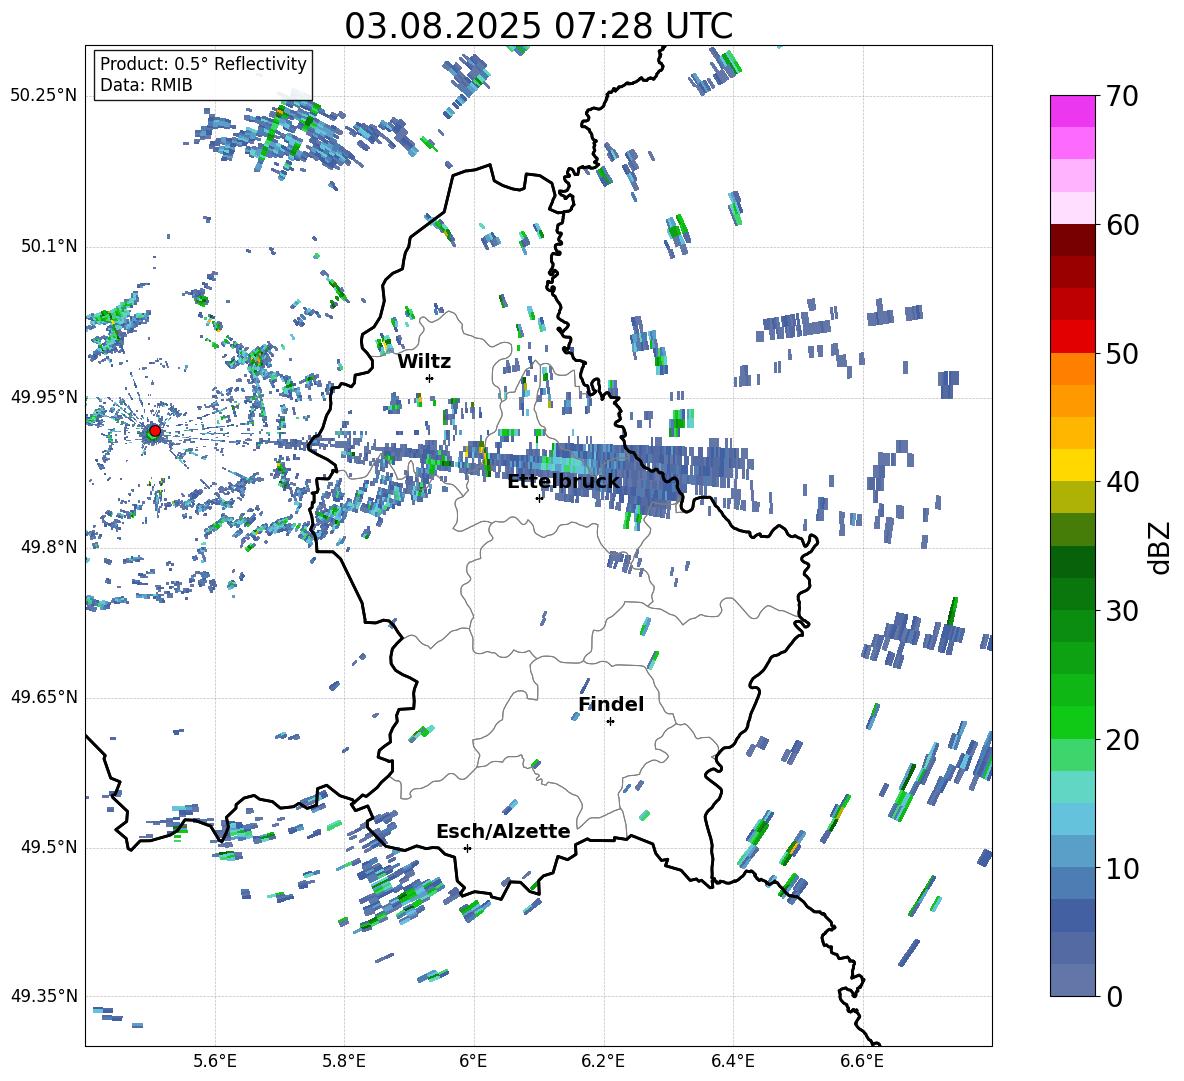Click the bright red 50 dBZ colorbar segment
The width and height of the screenshot is (1184, 1081).
[x=1072, y=336]
